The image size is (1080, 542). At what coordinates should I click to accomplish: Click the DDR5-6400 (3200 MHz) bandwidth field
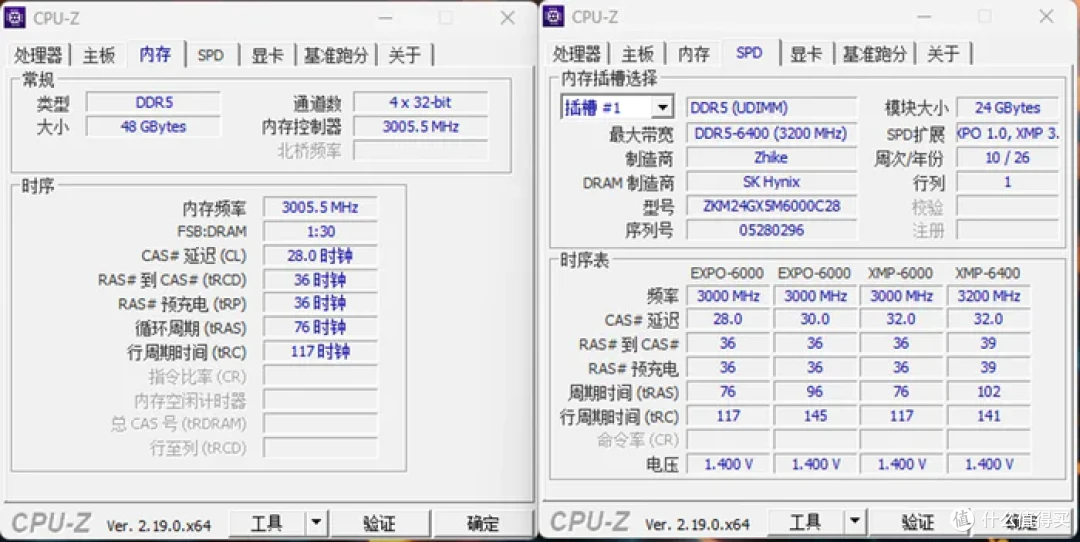tap(771, 134)
